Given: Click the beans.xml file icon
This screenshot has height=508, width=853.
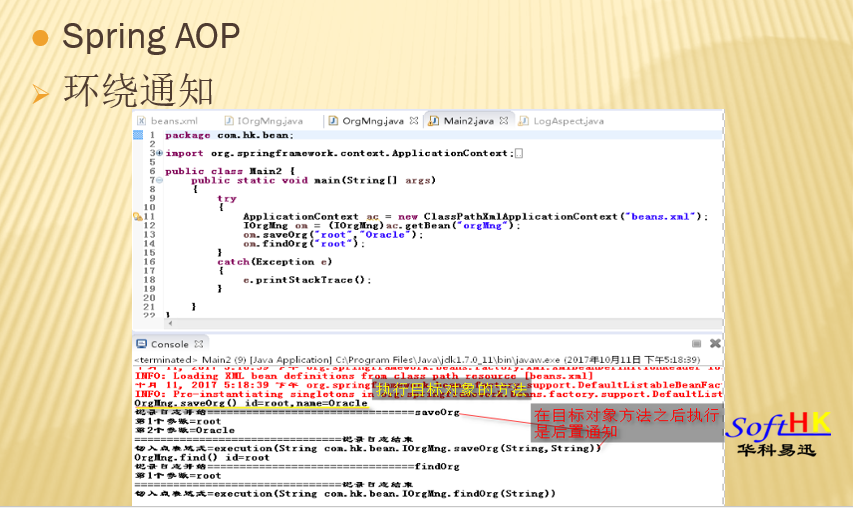Looking at the screenshot, I should 141,121.
